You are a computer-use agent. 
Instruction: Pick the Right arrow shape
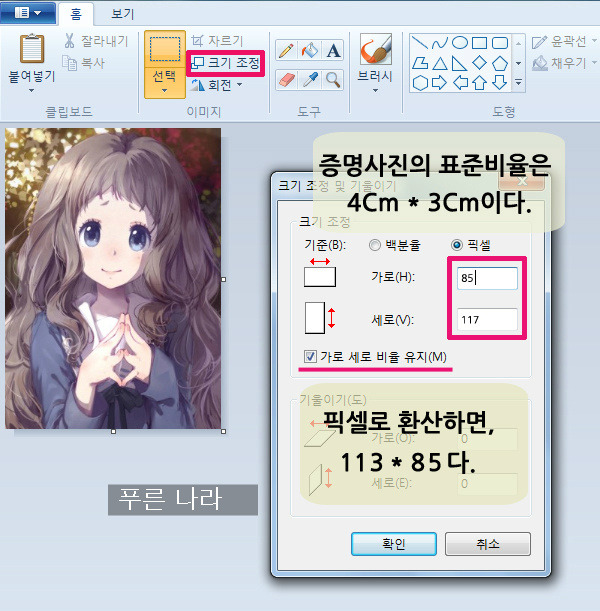coord(439,83)
